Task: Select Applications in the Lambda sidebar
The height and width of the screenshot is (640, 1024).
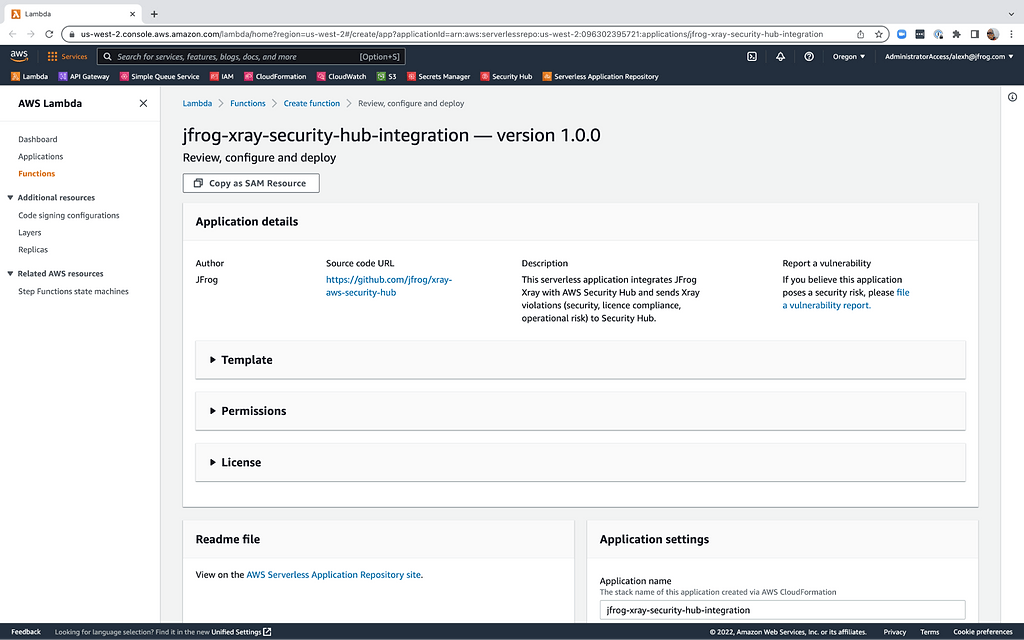Action: tap(40, 157)
